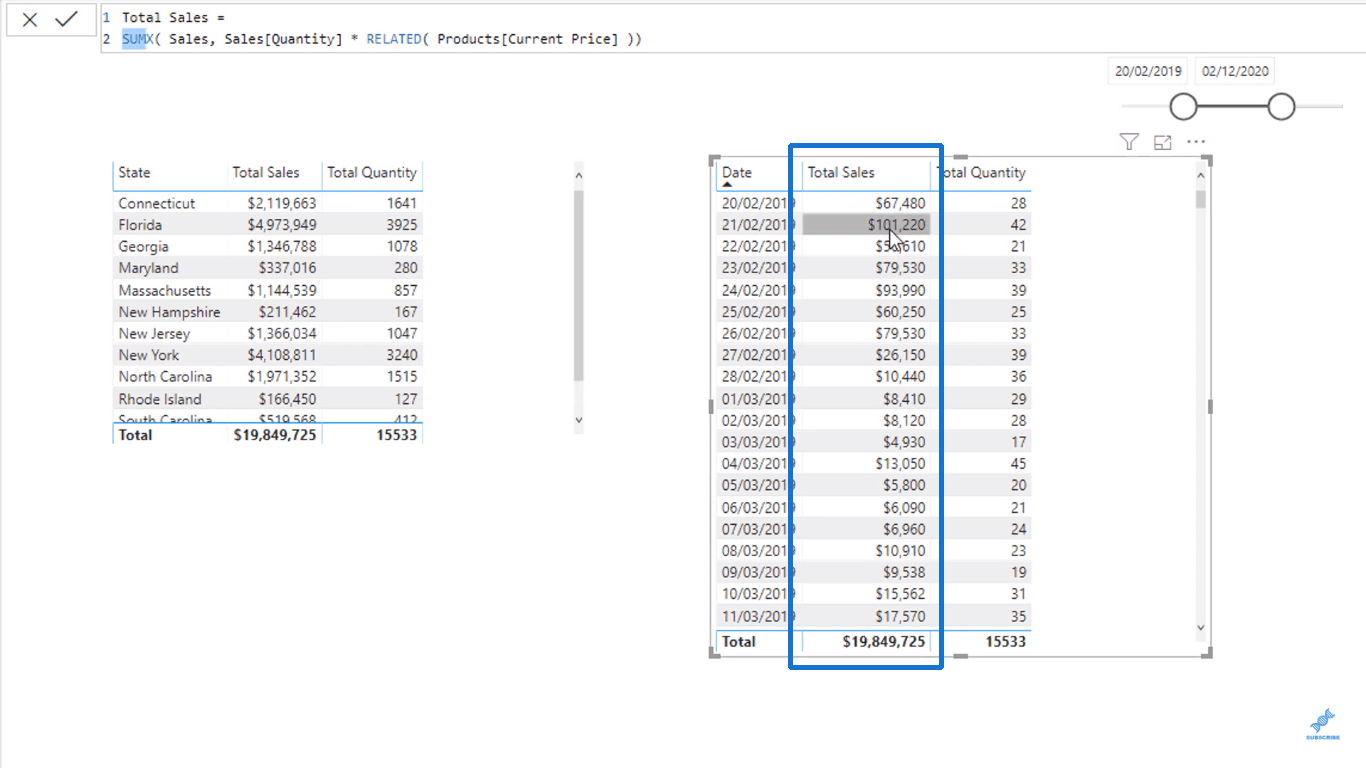Click the $15,562 sales cell

point(900,594)
